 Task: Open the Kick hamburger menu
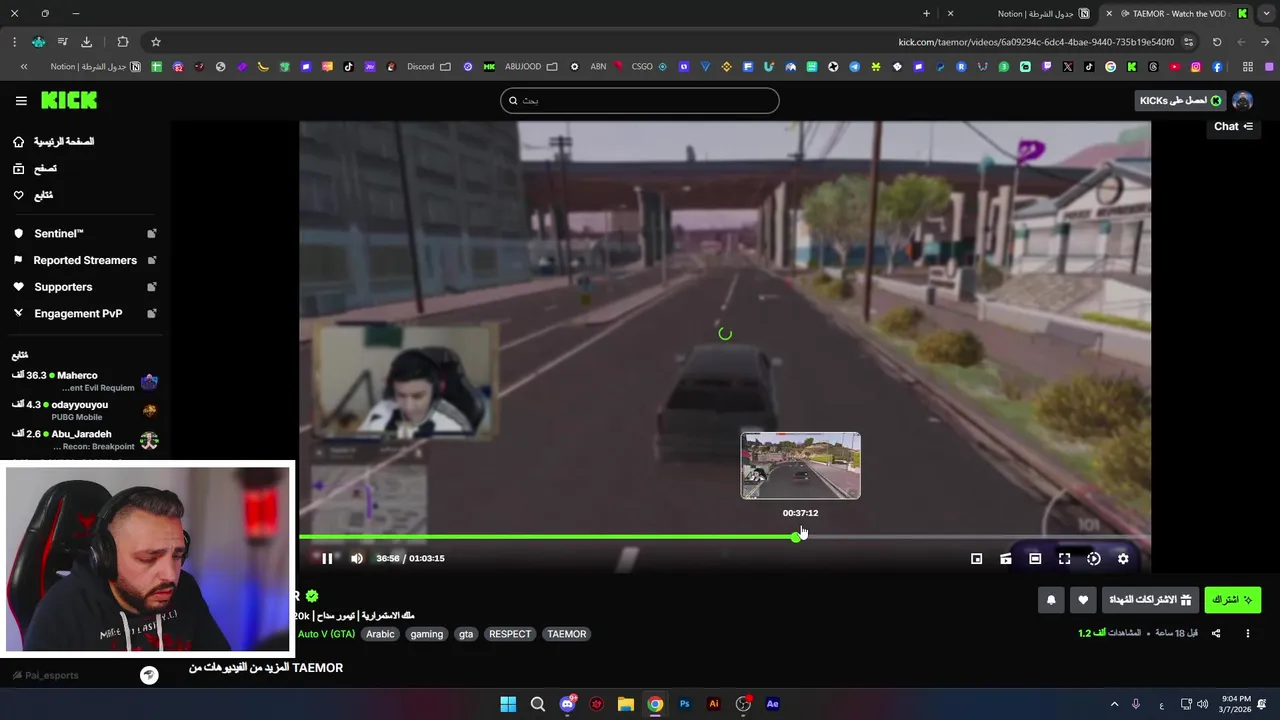click(21, 100)
